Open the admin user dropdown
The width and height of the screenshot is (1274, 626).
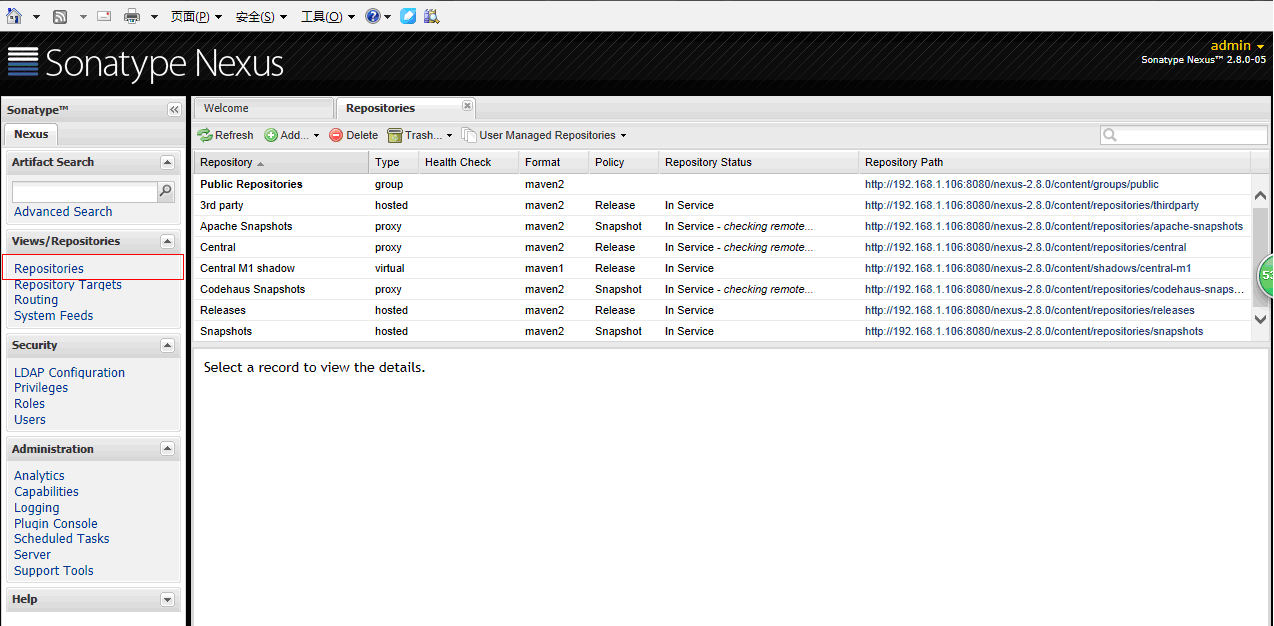(x=1238, y=45)
